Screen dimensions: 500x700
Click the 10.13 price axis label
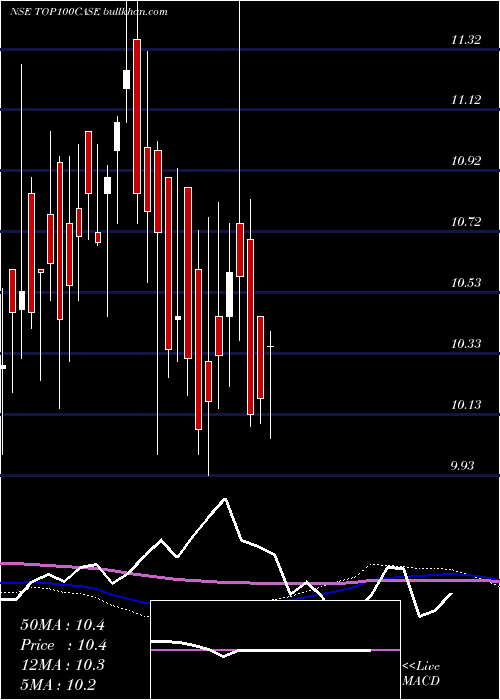coord(466,405)
